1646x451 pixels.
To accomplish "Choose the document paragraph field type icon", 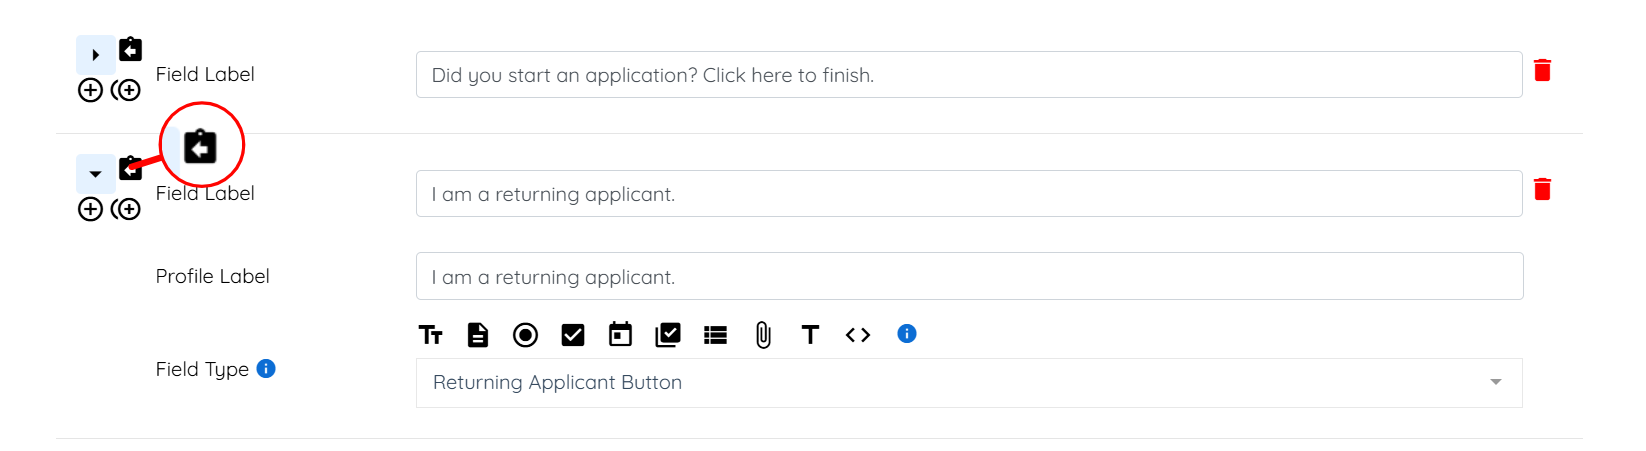I will 478,335.
